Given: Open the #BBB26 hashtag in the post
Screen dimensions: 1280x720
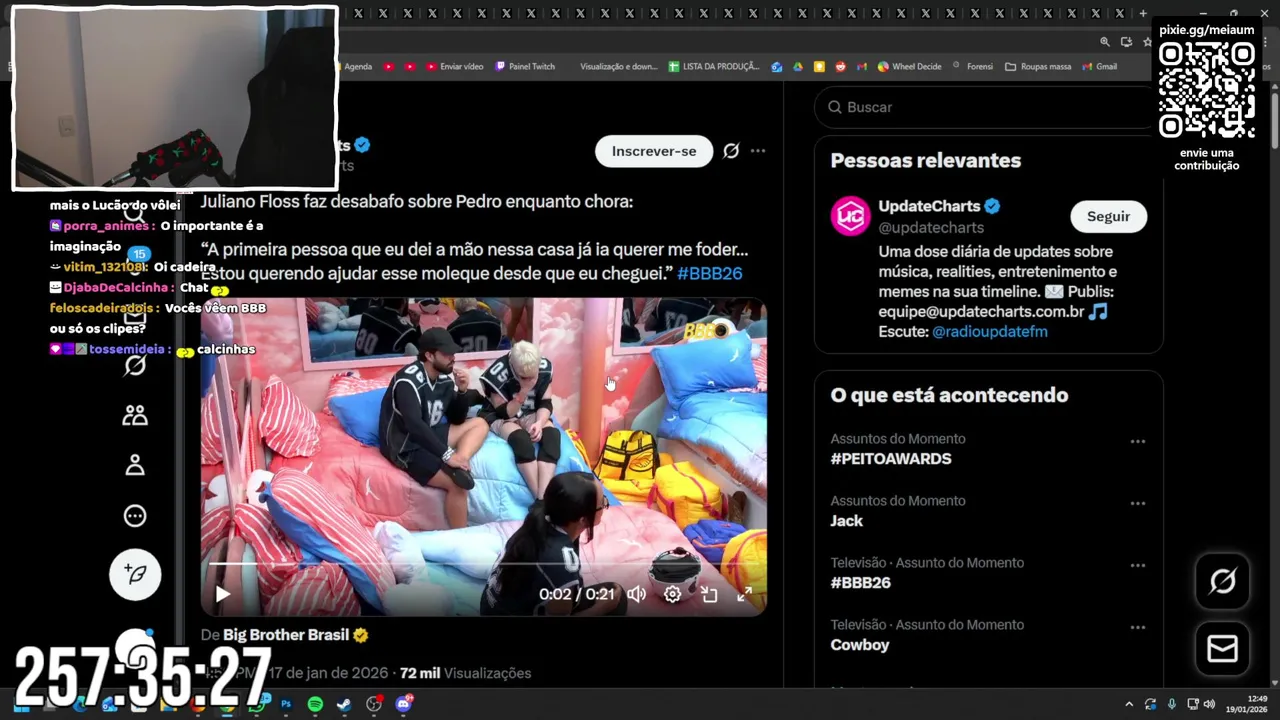Looking at the screenshot, I should click(709, 273).
